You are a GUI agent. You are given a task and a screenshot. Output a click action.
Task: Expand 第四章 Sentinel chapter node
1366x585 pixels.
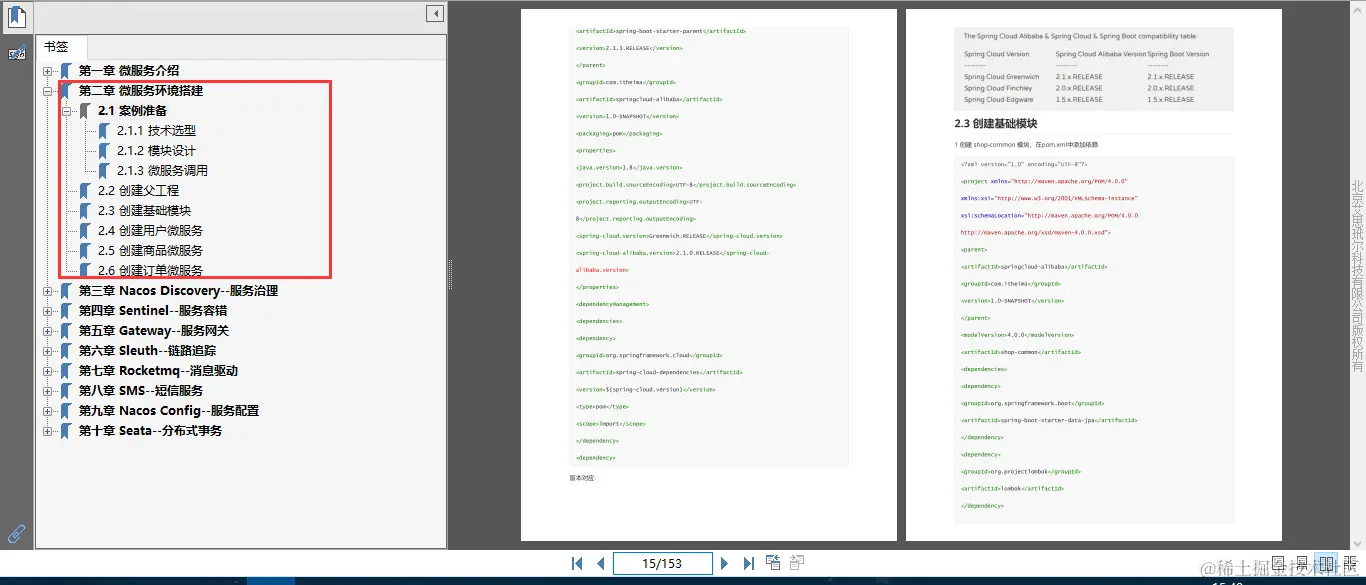(47, 311)
